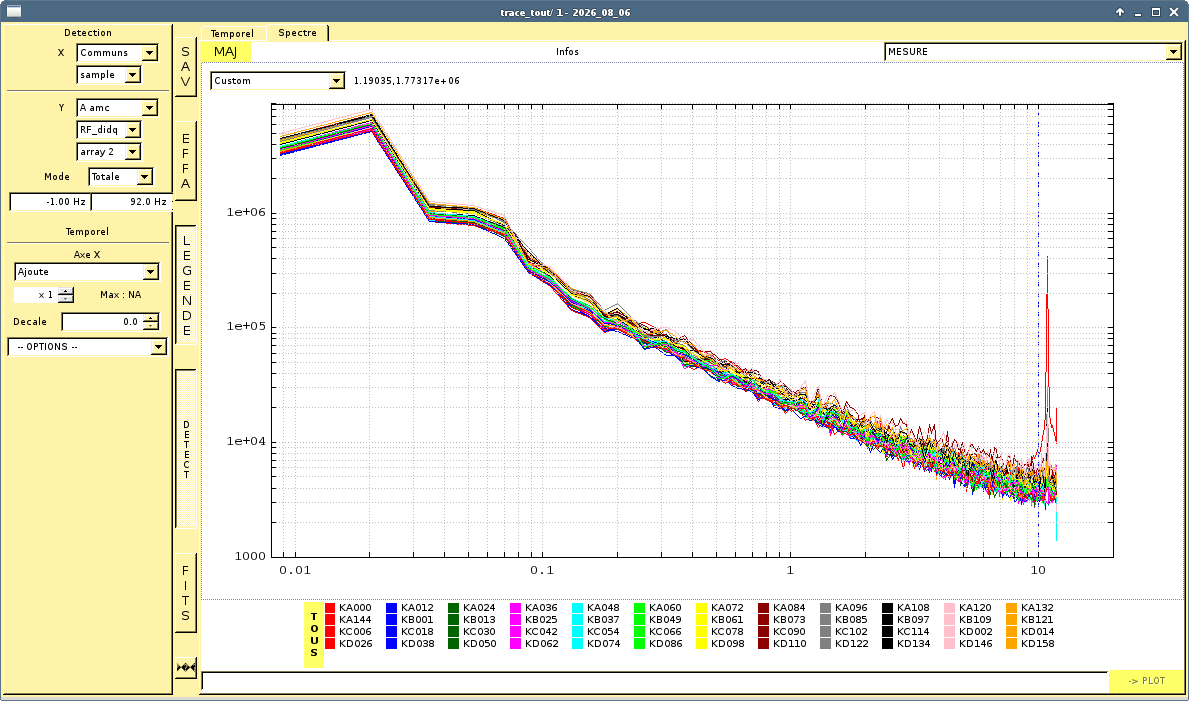Expand the Communs X dropdown
The height and width of the screenshot is (701, 1189).
click(118, 53)
